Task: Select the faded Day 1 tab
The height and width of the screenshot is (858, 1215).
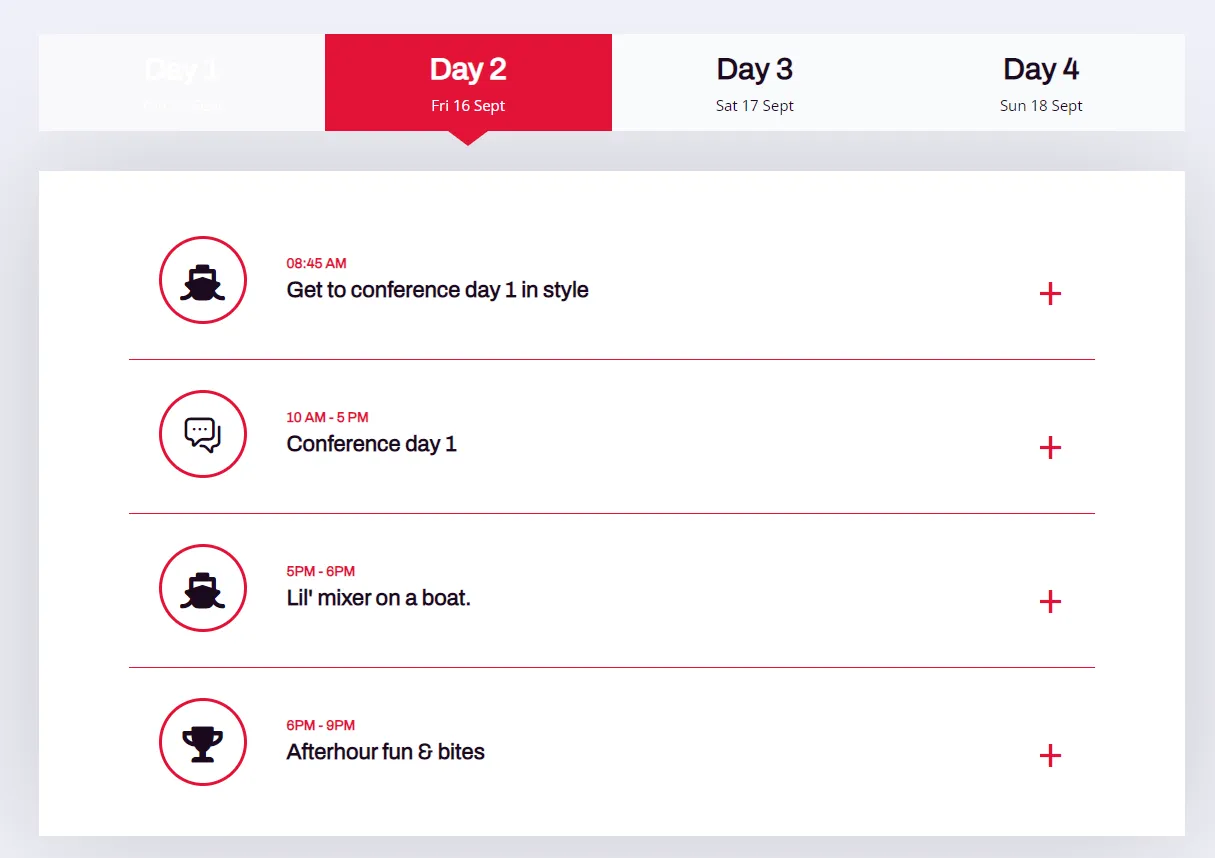Action: click(x=182, y=83)
